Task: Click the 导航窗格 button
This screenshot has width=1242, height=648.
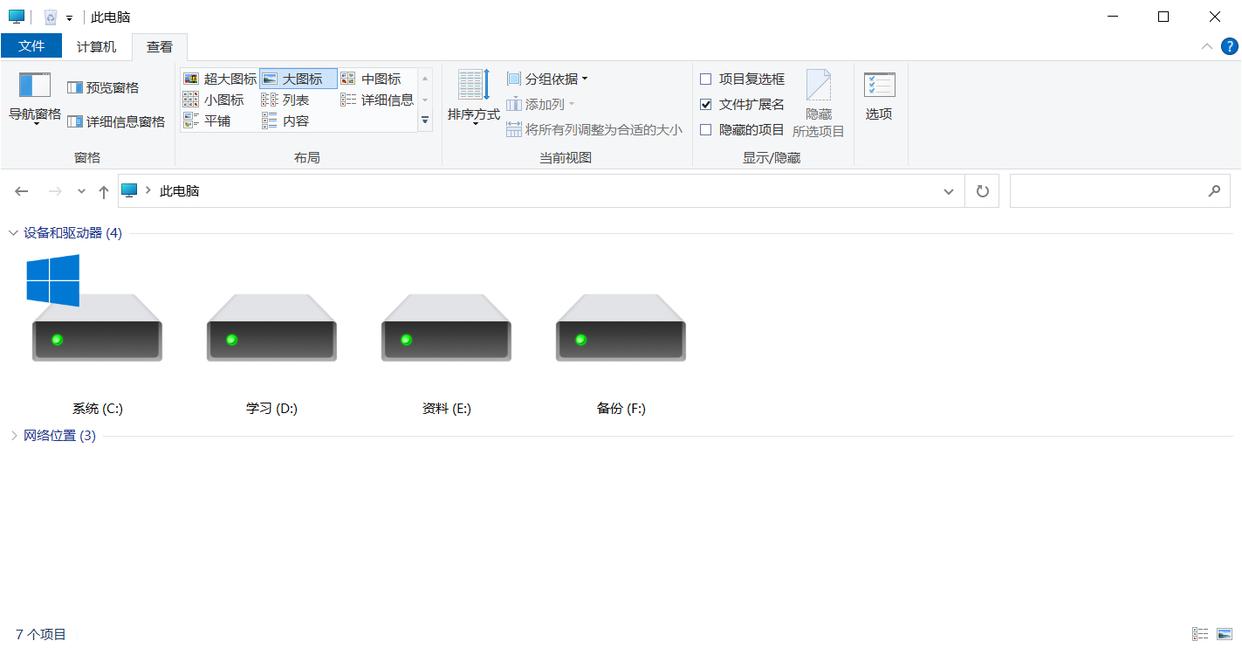Action: (x=35, y=98)
